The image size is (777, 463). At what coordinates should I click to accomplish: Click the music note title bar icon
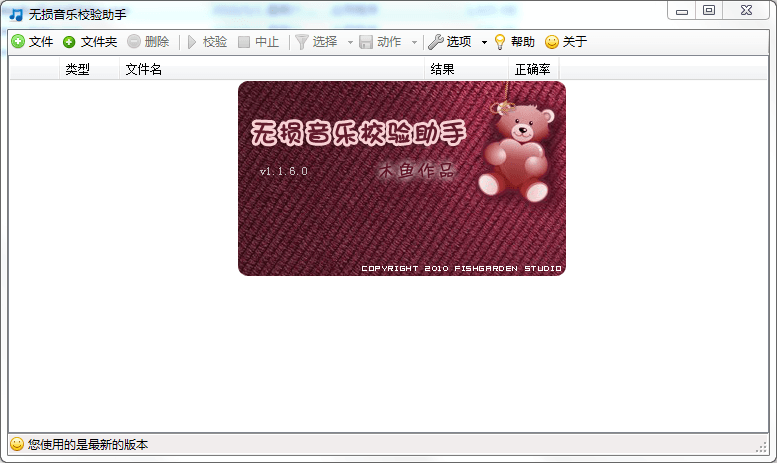click(x=16, y=14)
